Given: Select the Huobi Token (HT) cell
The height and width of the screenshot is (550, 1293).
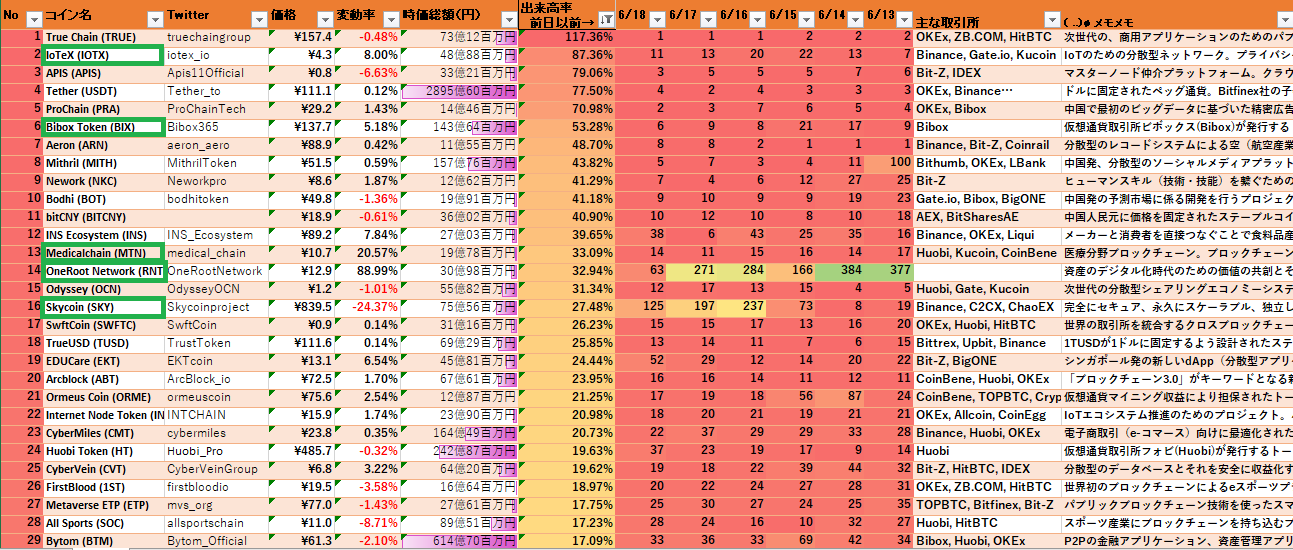Looking at the screenshot, I should (102, 451).
